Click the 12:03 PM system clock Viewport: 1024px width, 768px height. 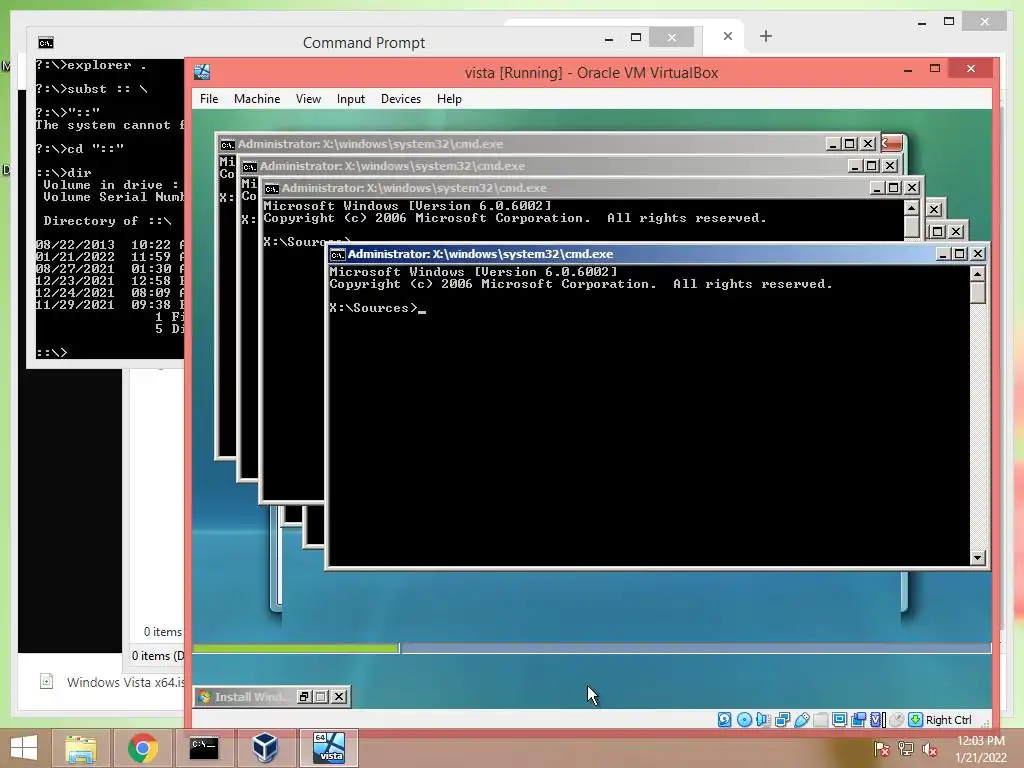(x=980, y=741)
